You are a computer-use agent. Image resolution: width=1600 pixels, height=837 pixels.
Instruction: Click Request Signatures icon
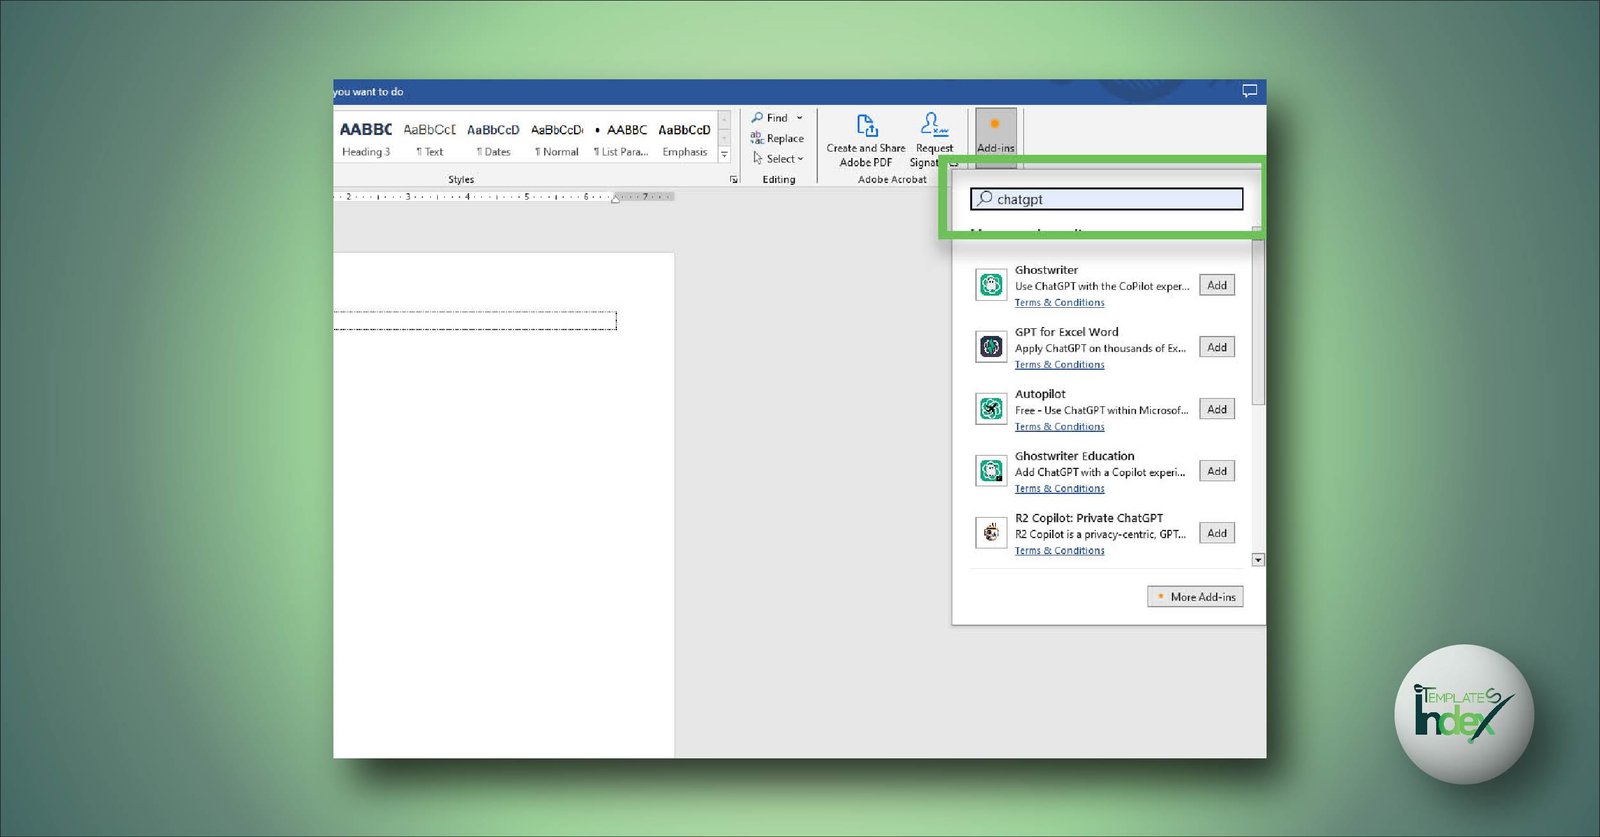point(934,125)
